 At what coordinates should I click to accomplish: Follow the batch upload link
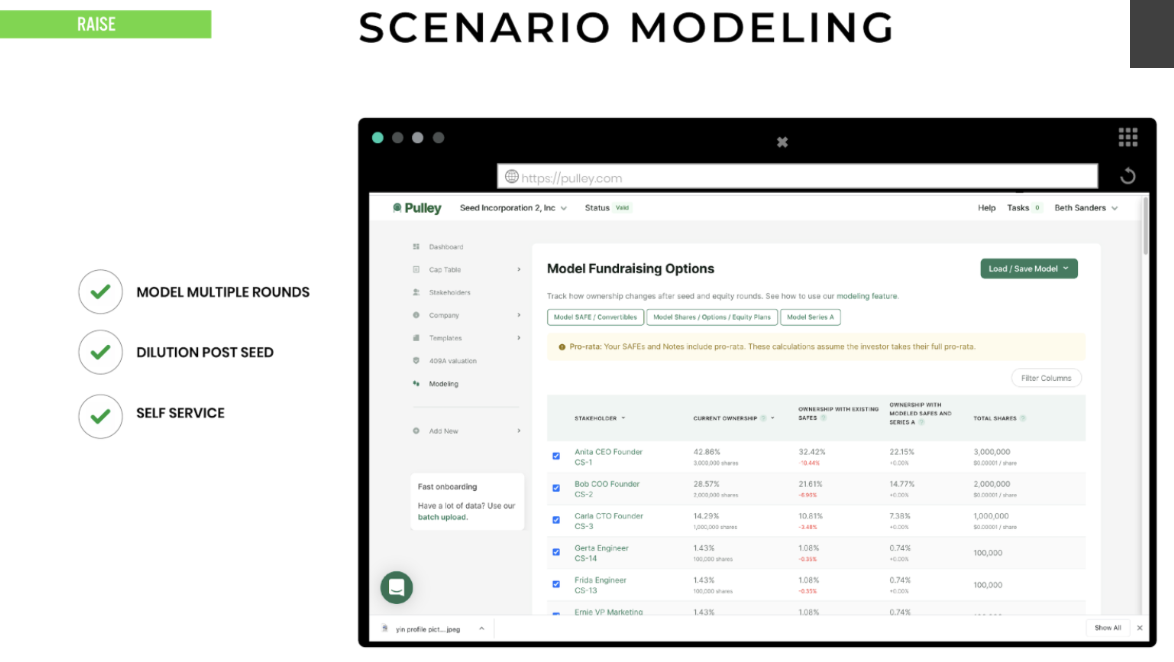pyautogui.click(x=442, y=517)
